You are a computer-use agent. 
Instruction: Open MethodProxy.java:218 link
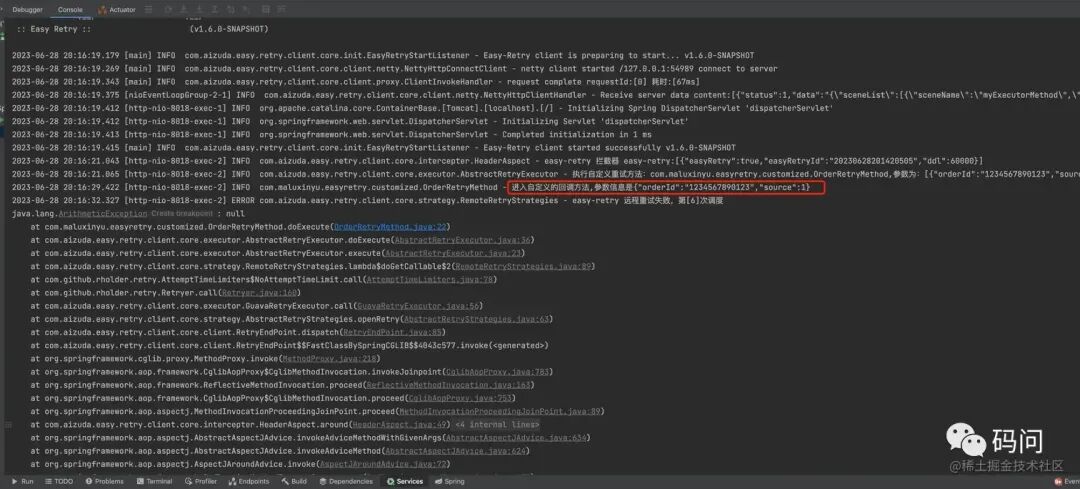tap(329, 359)
